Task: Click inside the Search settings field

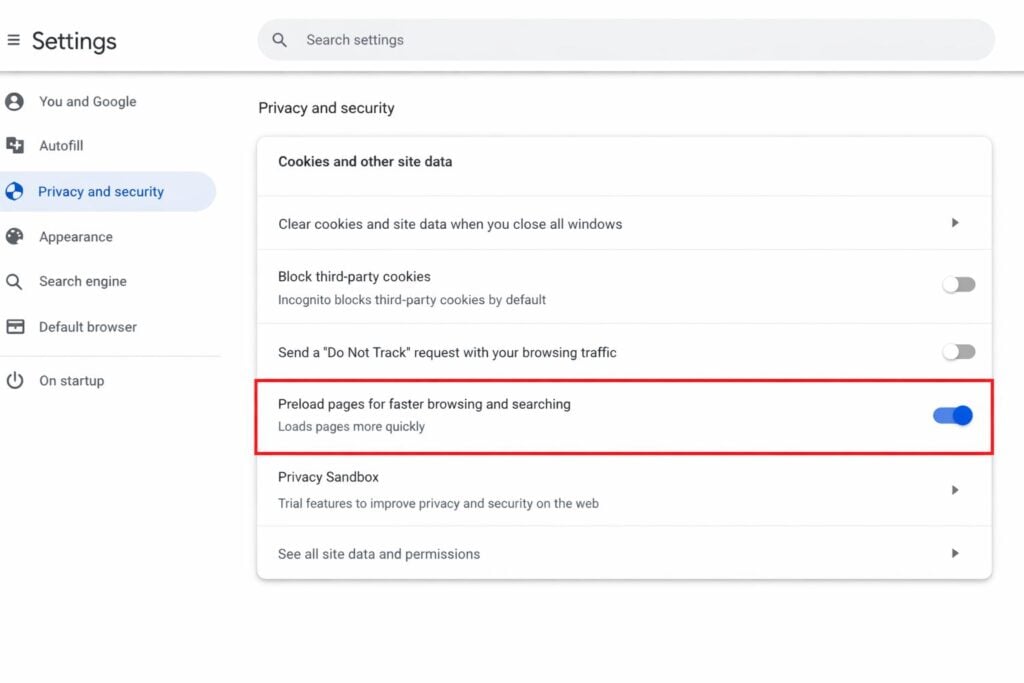Action: point(600,40)
